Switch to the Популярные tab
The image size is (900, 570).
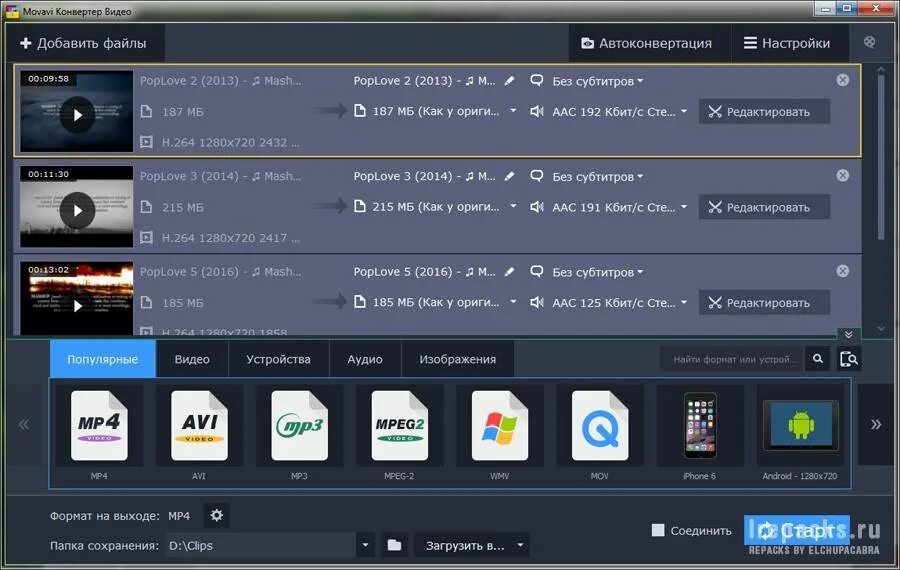point(103,359)
